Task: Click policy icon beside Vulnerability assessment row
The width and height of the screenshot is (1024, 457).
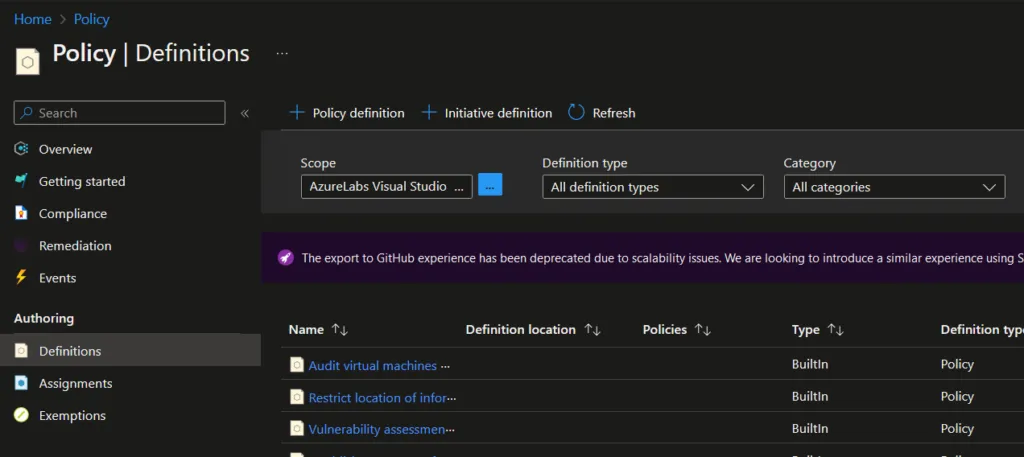Action: point(297,429)
